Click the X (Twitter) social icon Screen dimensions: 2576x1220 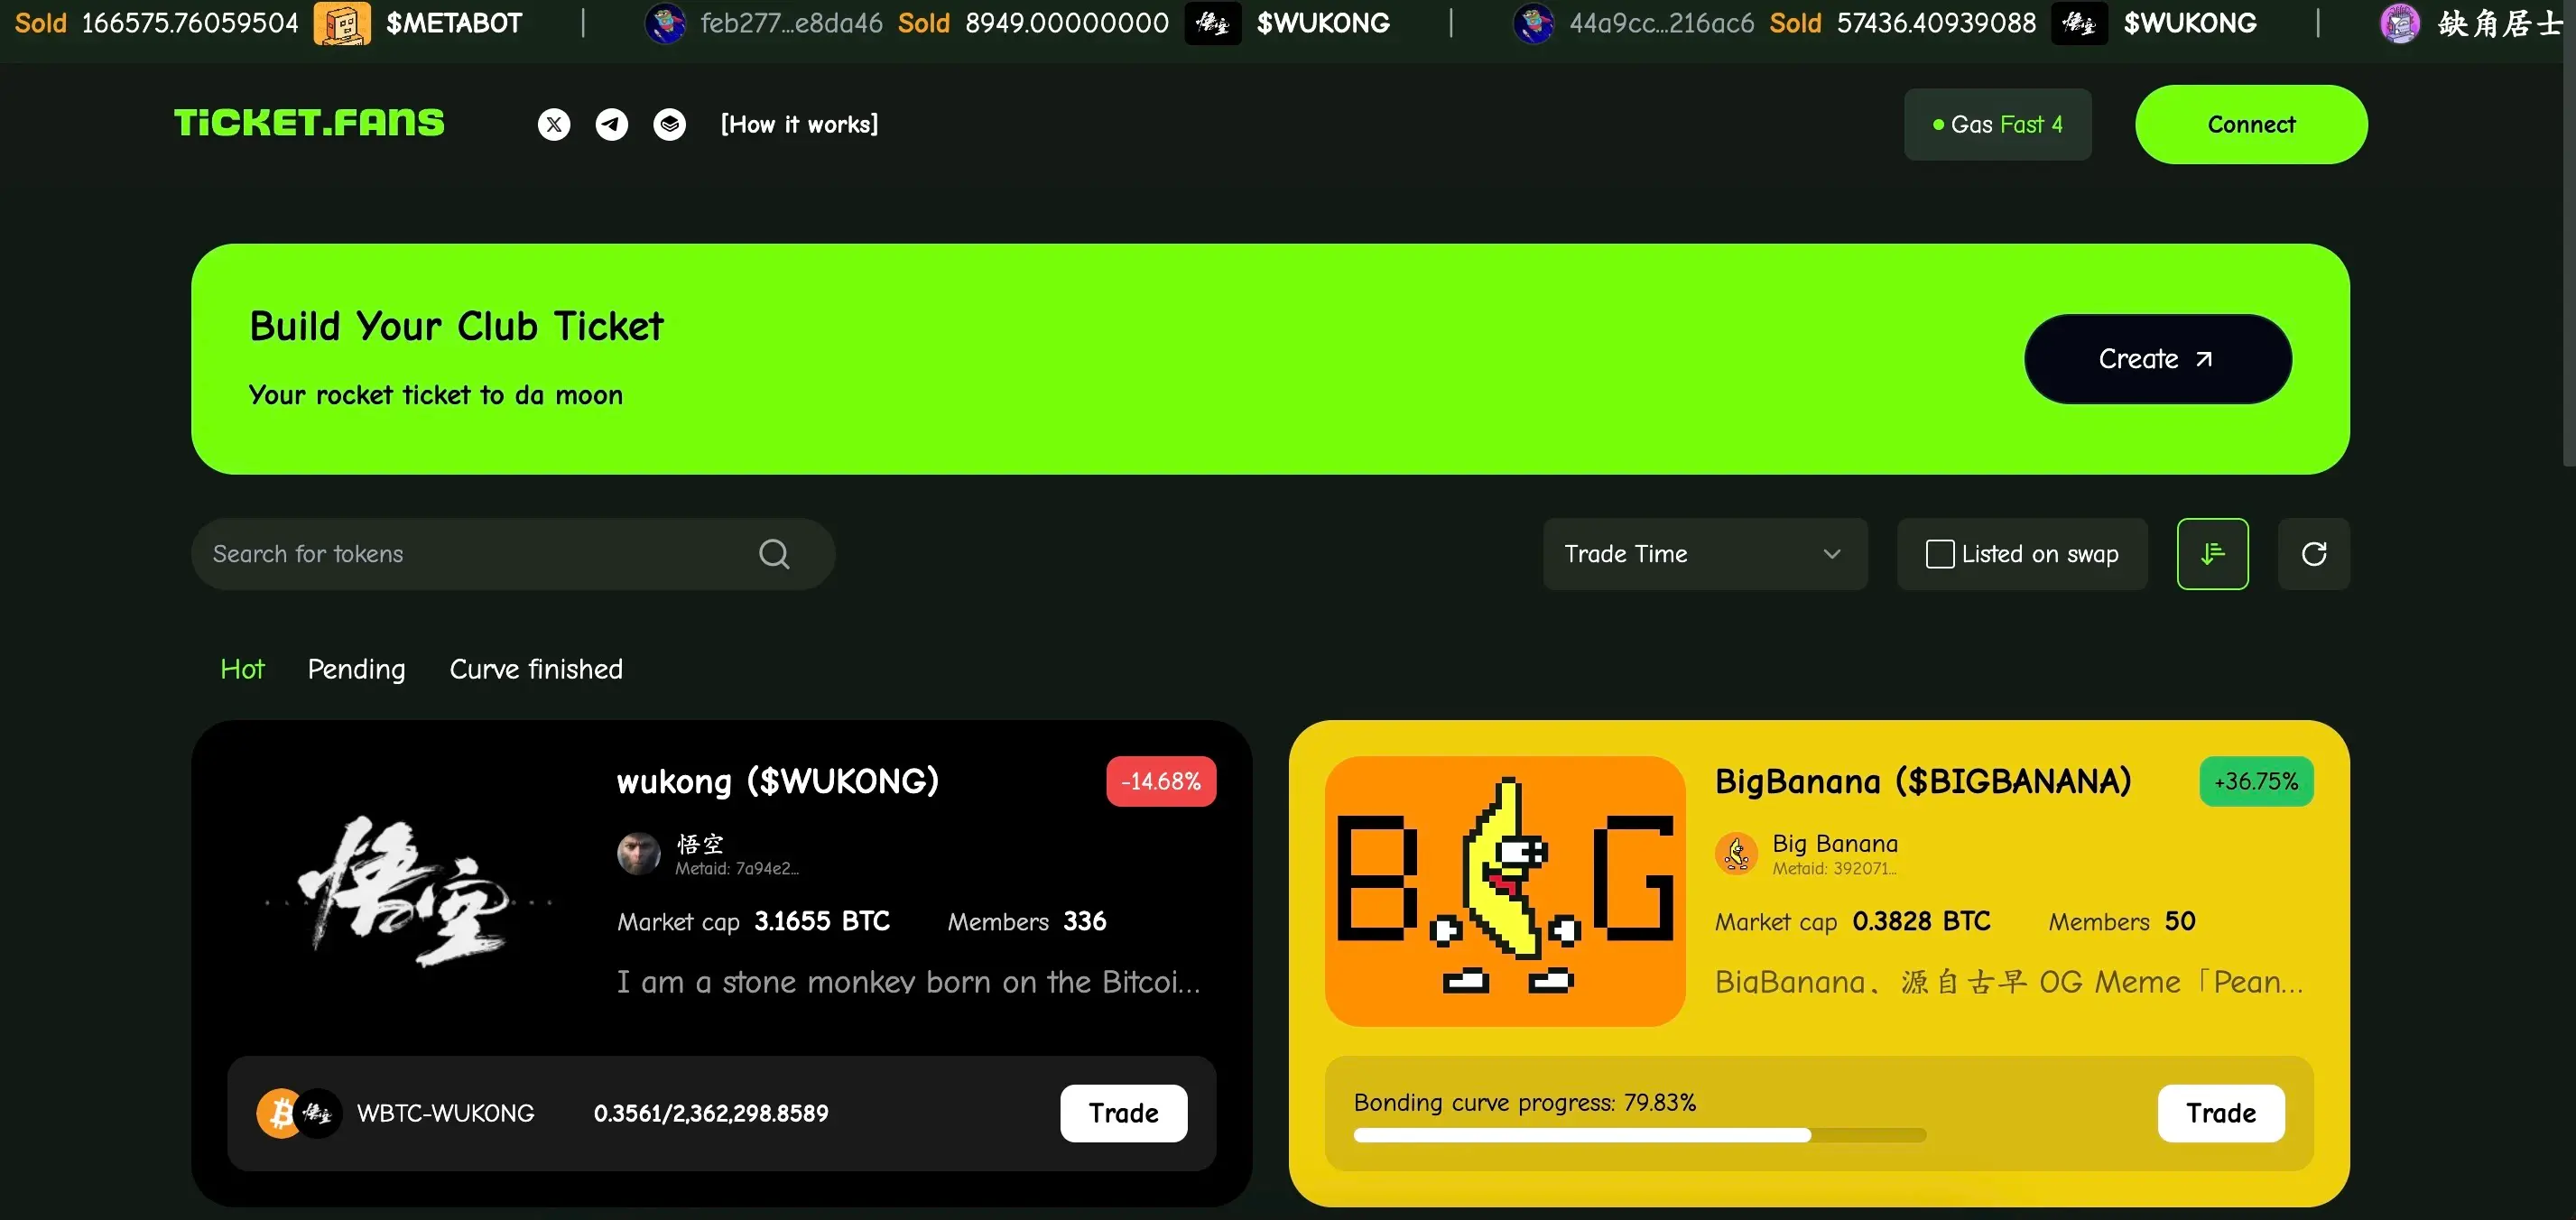click(553, 123)
